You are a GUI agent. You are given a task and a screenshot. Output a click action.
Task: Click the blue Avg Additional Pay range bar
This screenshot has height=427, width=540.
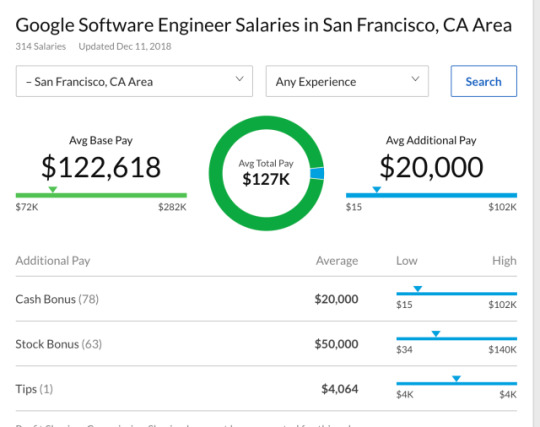[x=432, y=195]
